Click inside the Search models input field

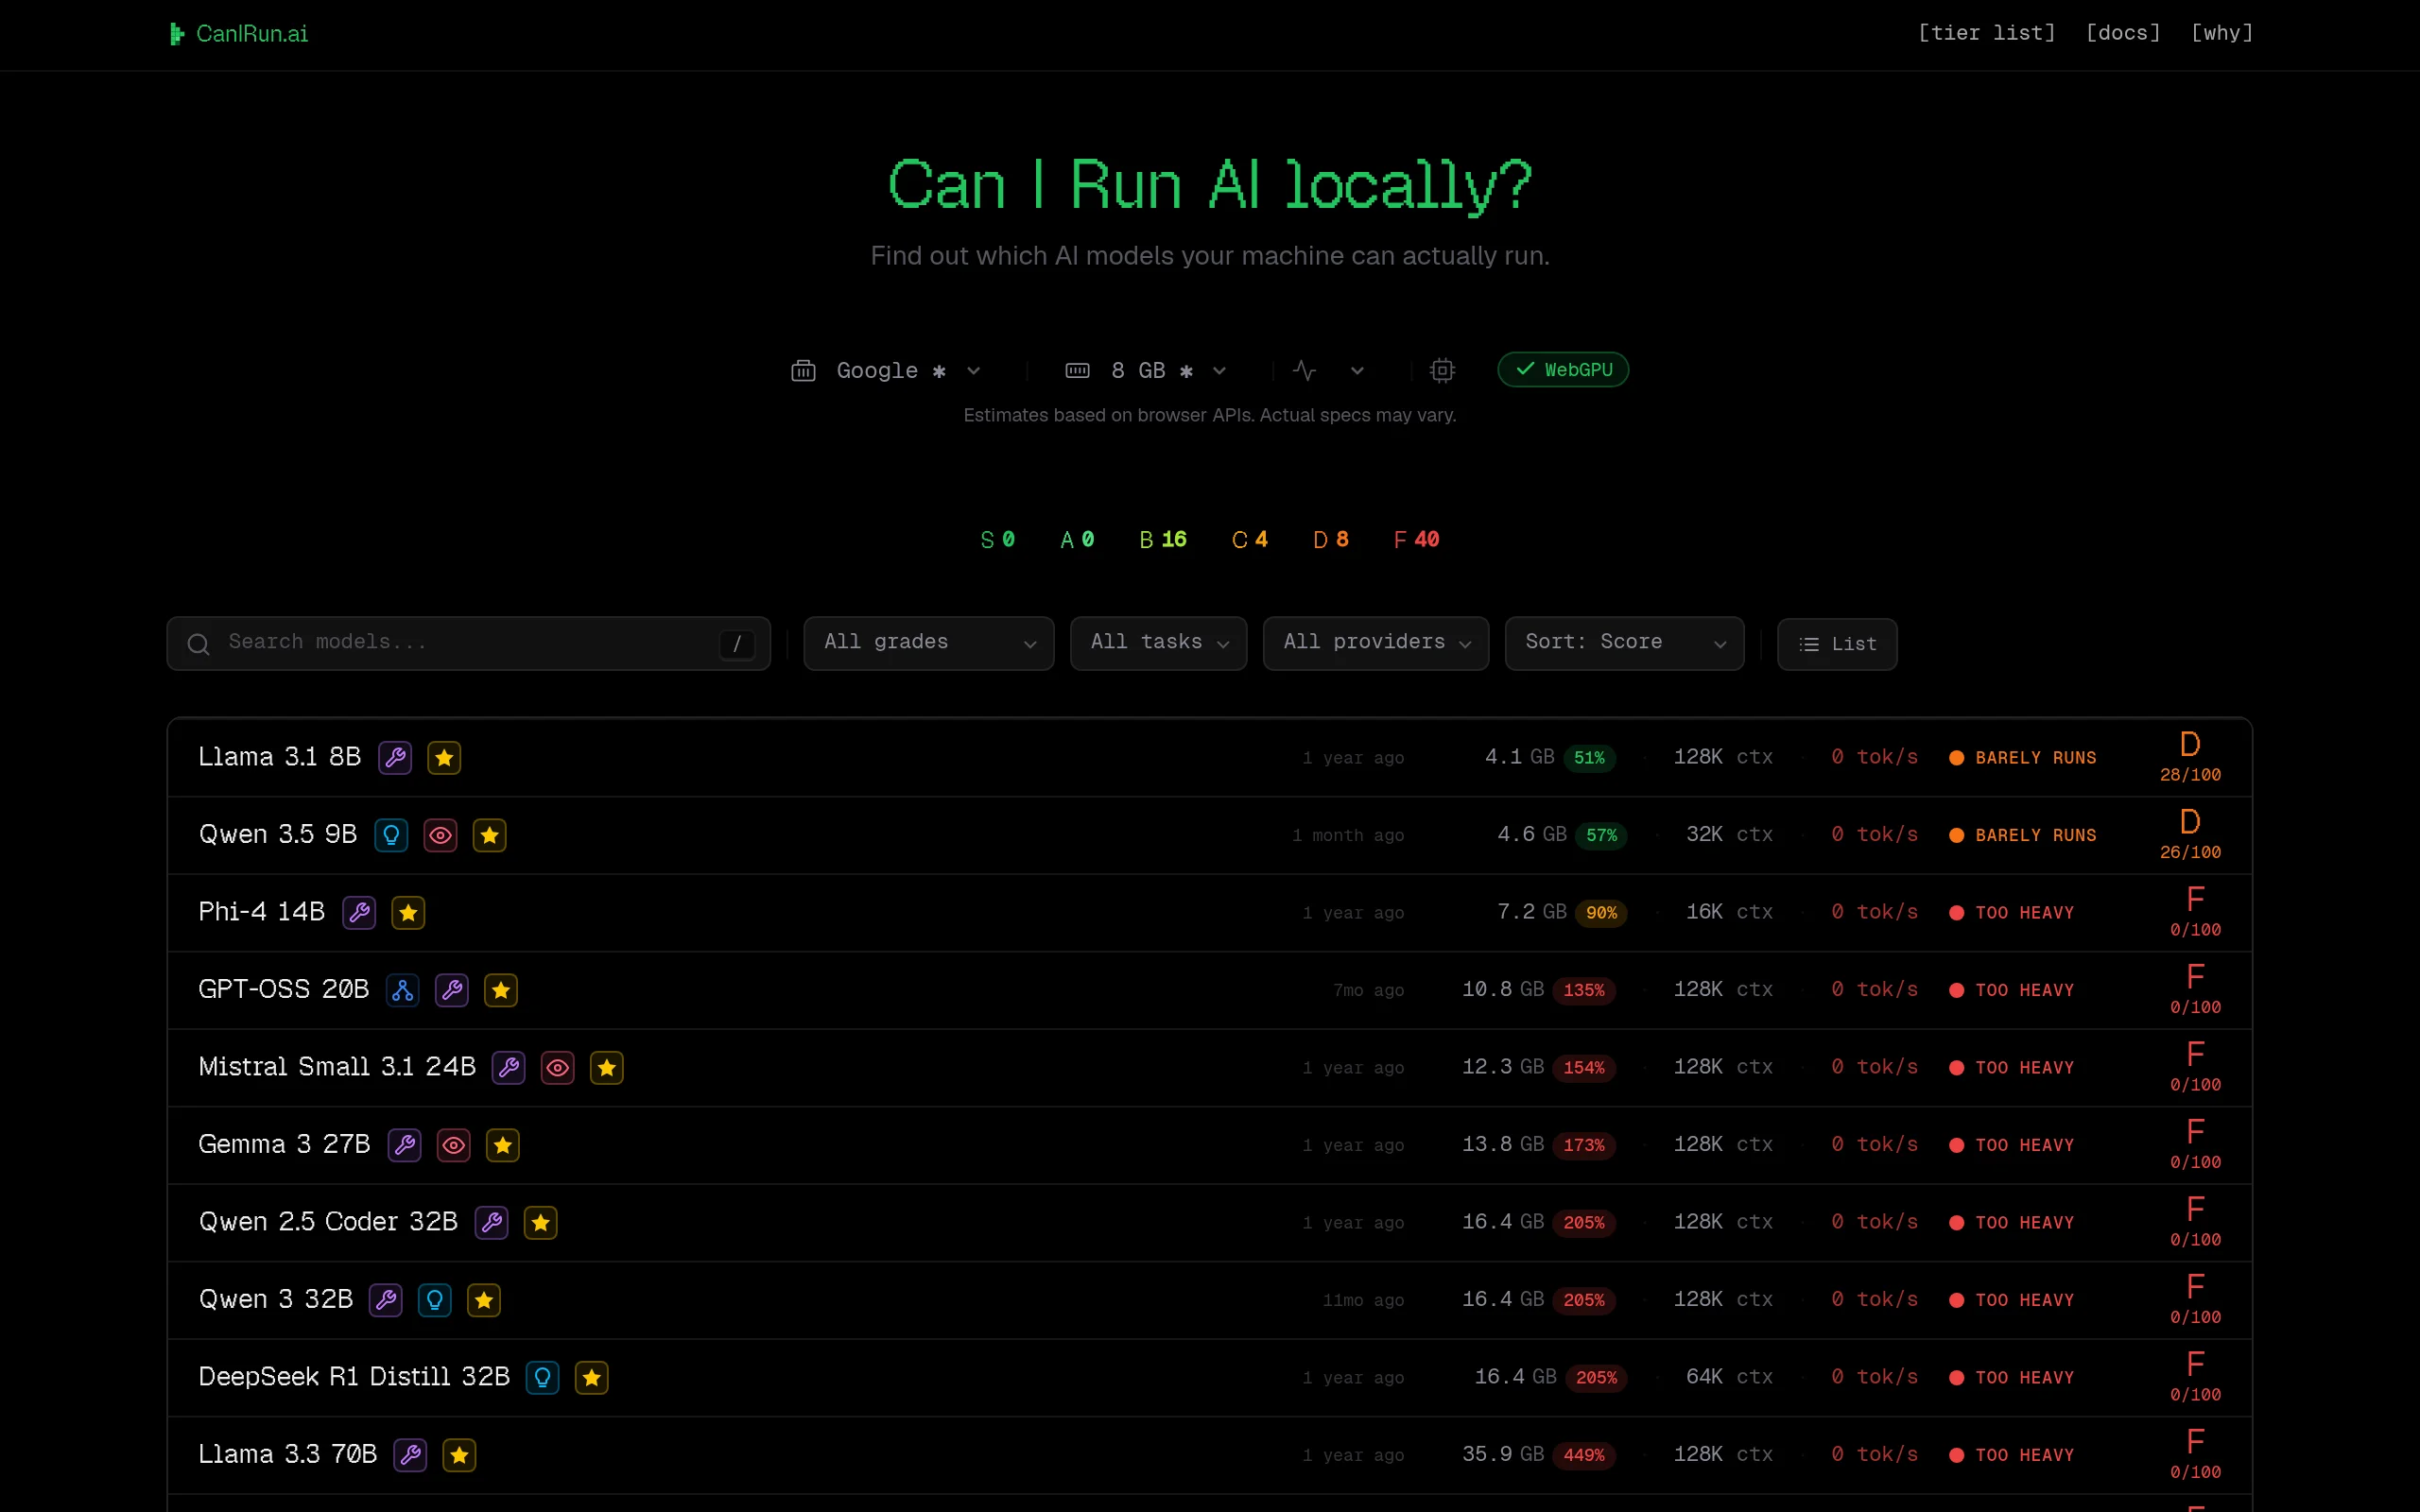[450, 643]
